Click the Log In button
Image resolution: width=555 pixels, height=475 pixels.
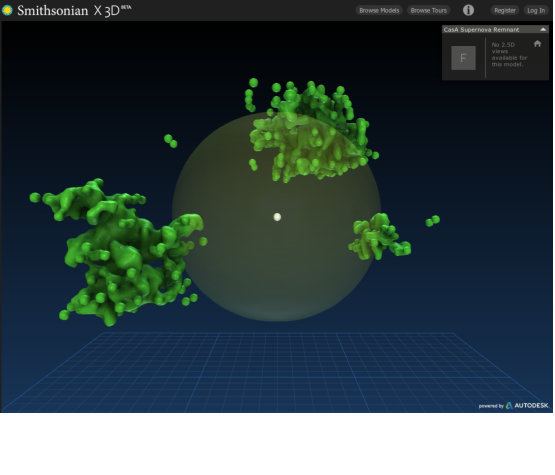(536, 11)
